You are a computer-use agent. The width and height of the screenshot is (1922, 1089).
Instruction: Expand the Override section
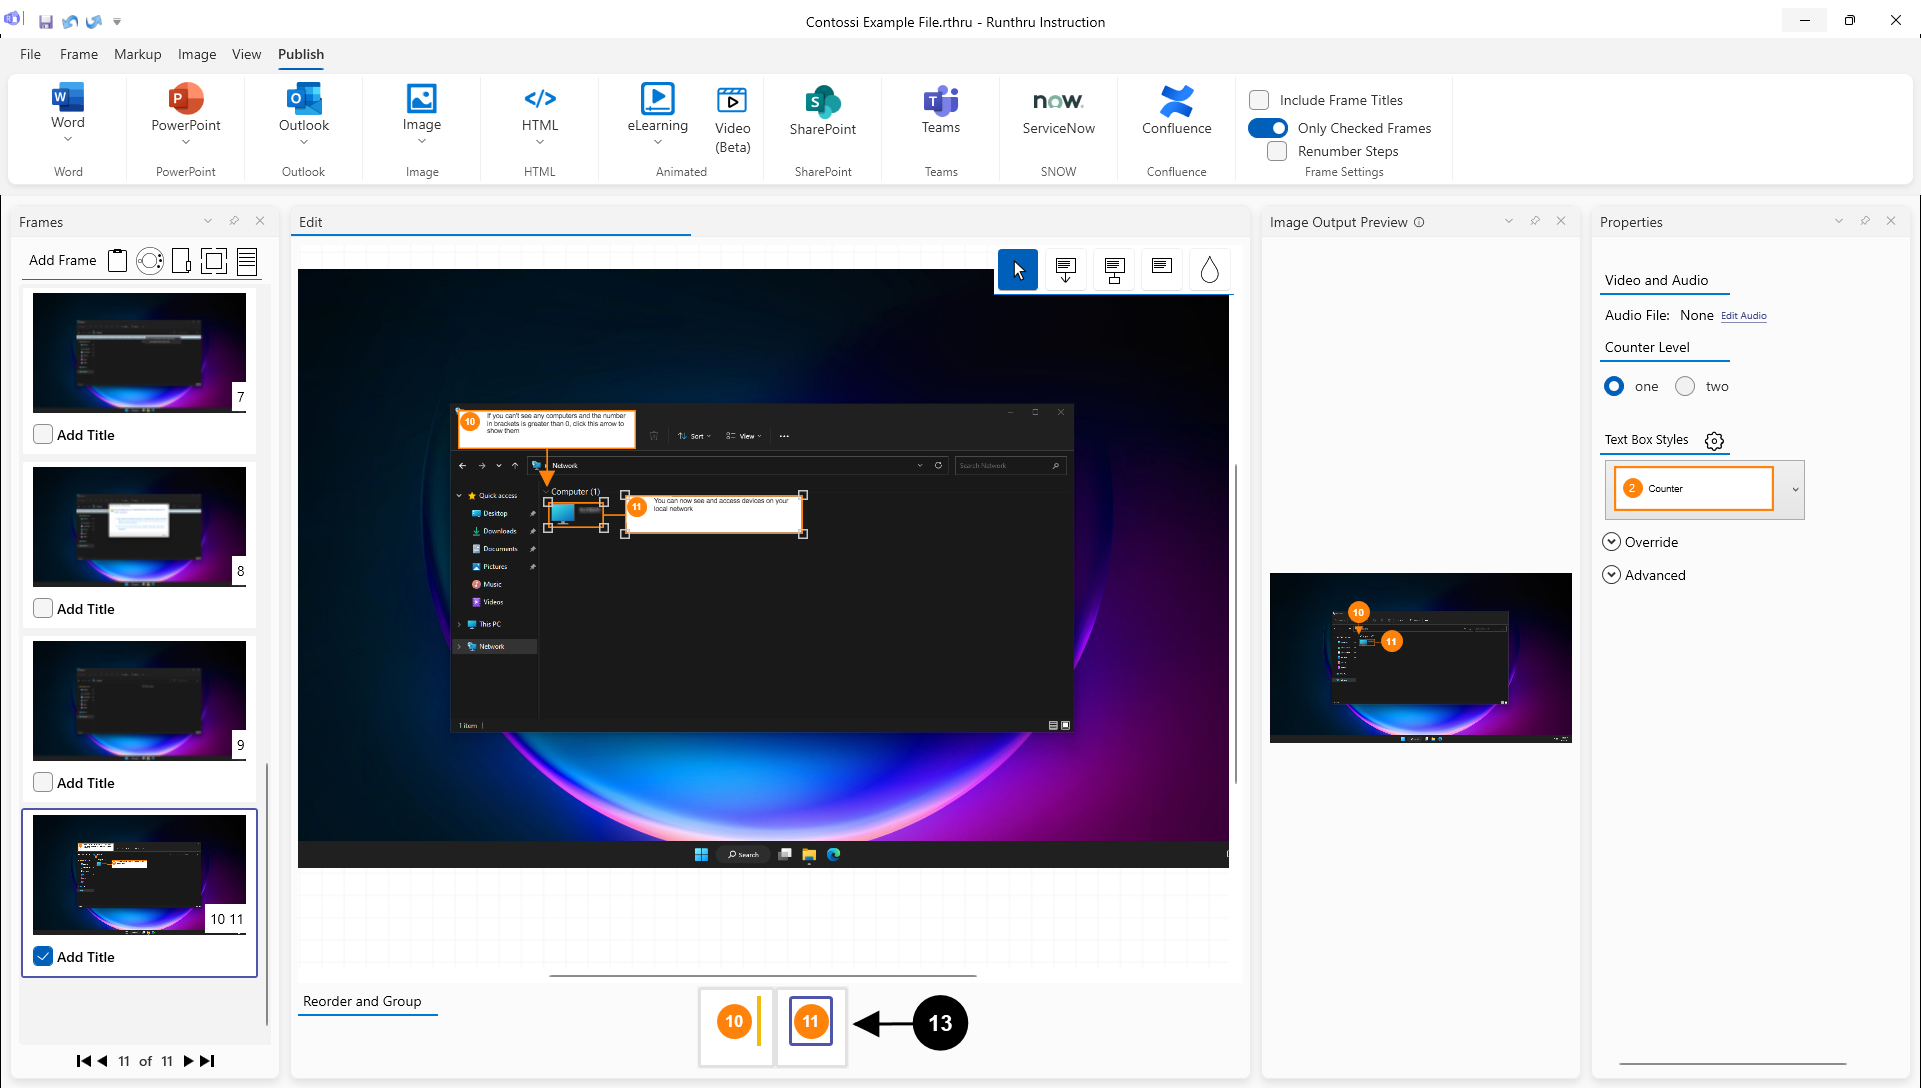(1612, 542)
